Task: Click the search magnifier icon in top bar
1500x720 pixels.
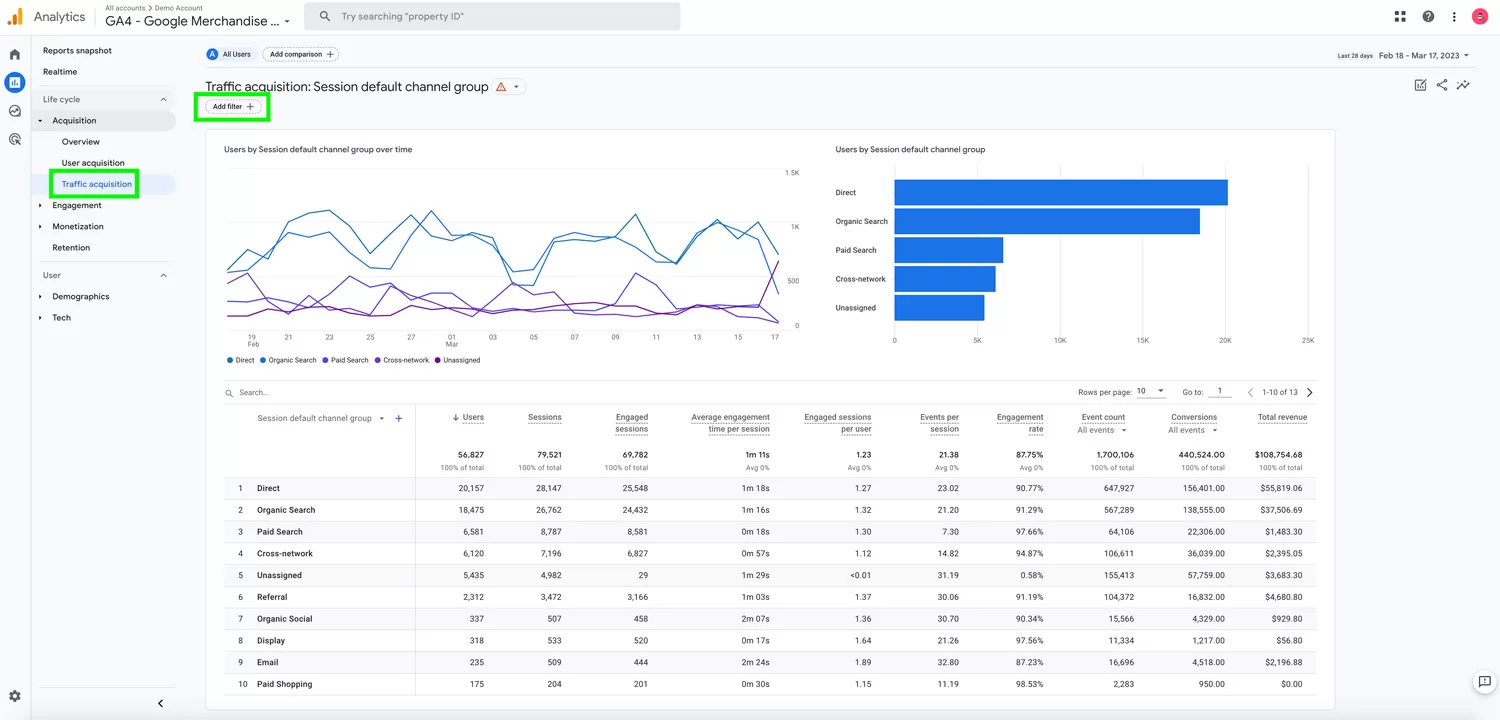Action: pyautogui.click(x=325, y=17)
